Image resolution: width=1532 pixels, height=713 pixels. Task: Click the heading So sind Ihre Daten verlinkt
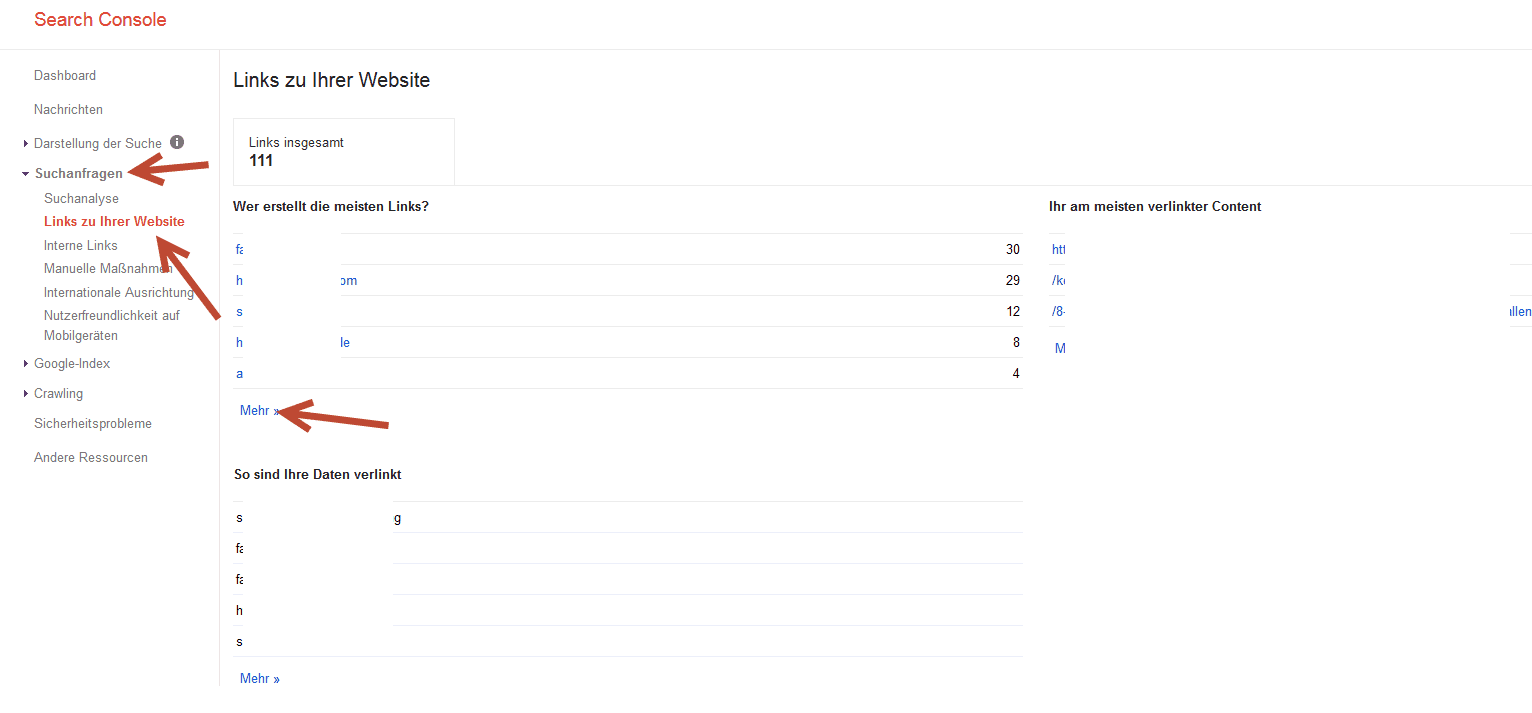click(317, 474)
